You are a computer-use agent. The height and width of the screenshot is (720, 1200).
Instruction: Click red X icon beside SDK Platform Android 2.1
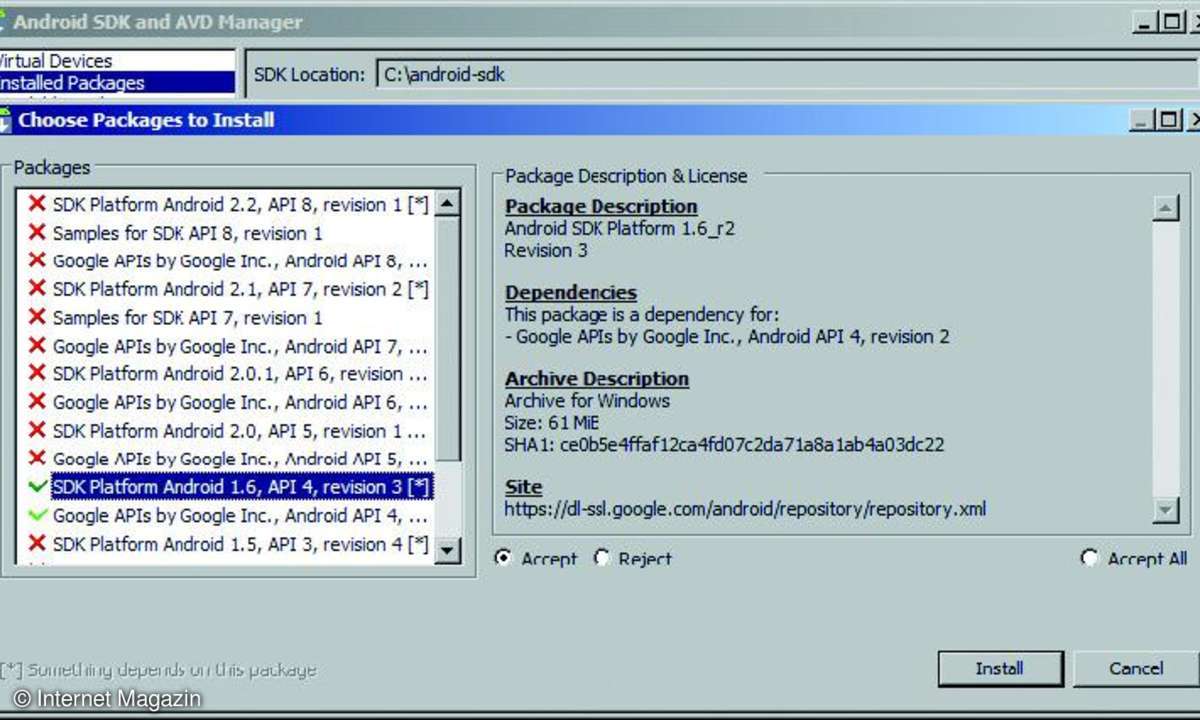37,288
